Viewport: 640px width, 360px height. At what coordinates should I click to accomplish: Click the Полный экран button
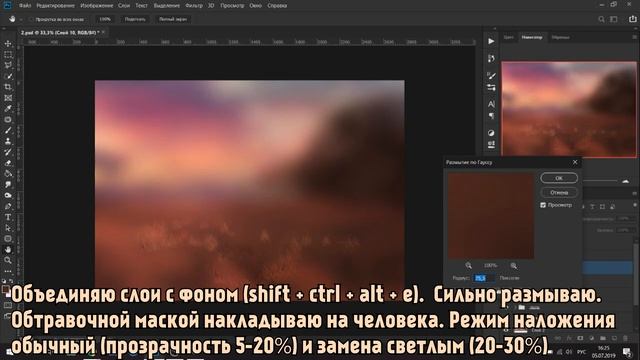173,19
